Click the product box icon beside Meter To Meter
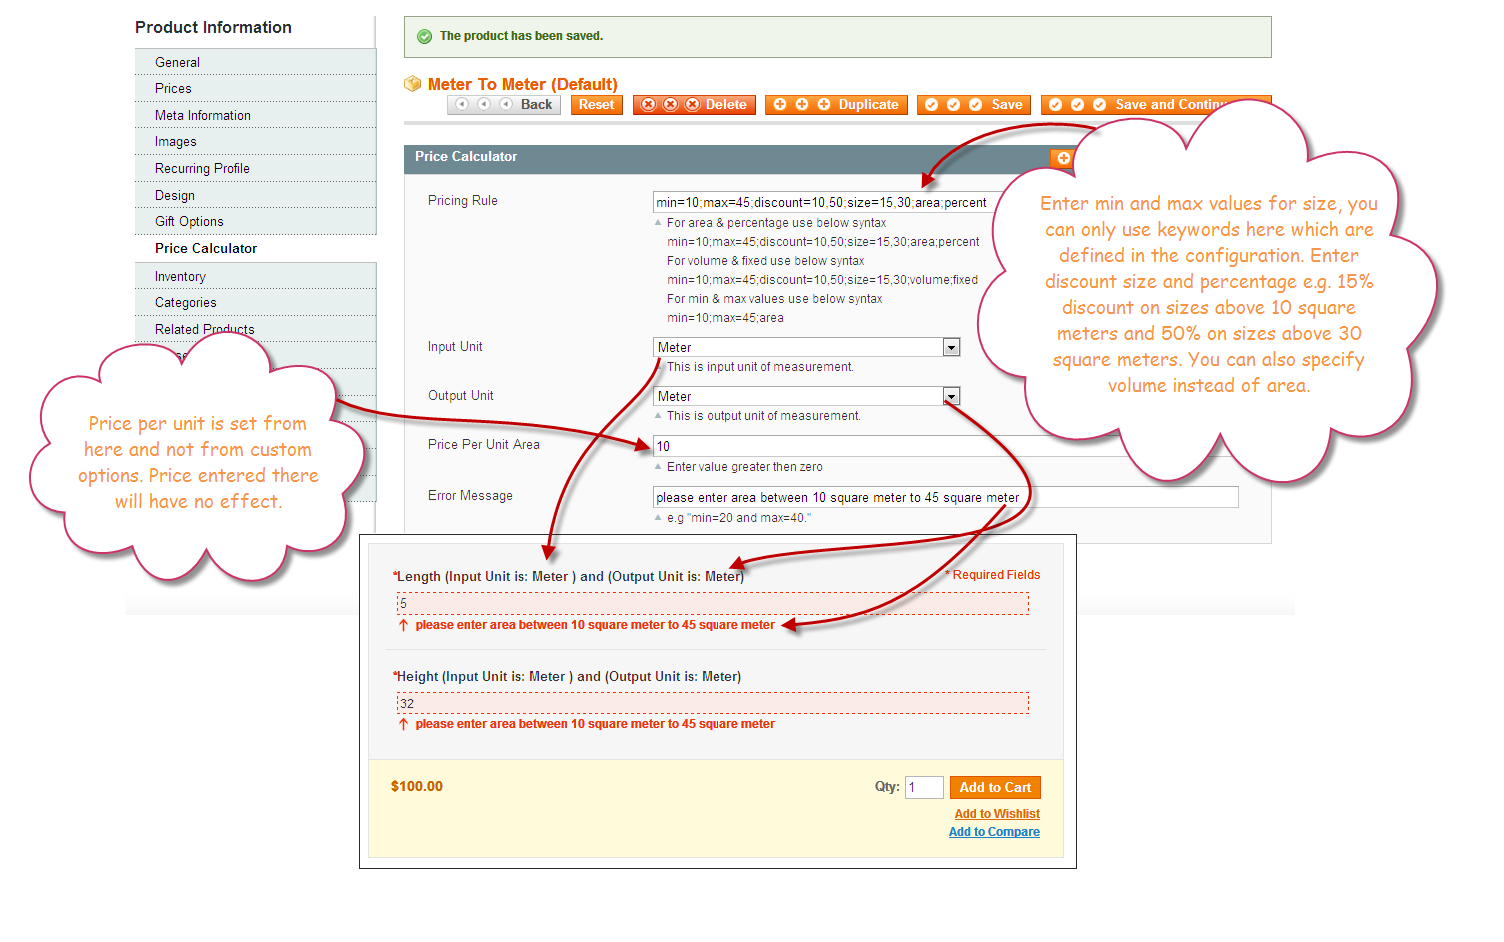This screenshot has width=1504, height=942. click(x=412, y=84)
